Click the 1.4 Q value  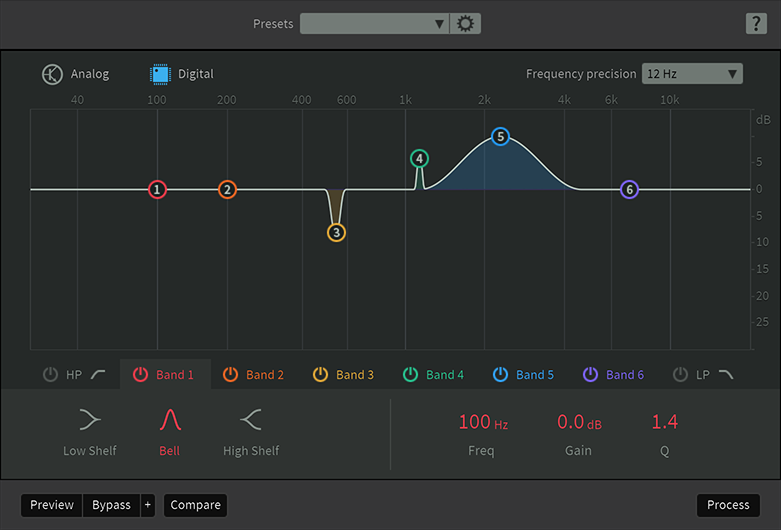664,422
